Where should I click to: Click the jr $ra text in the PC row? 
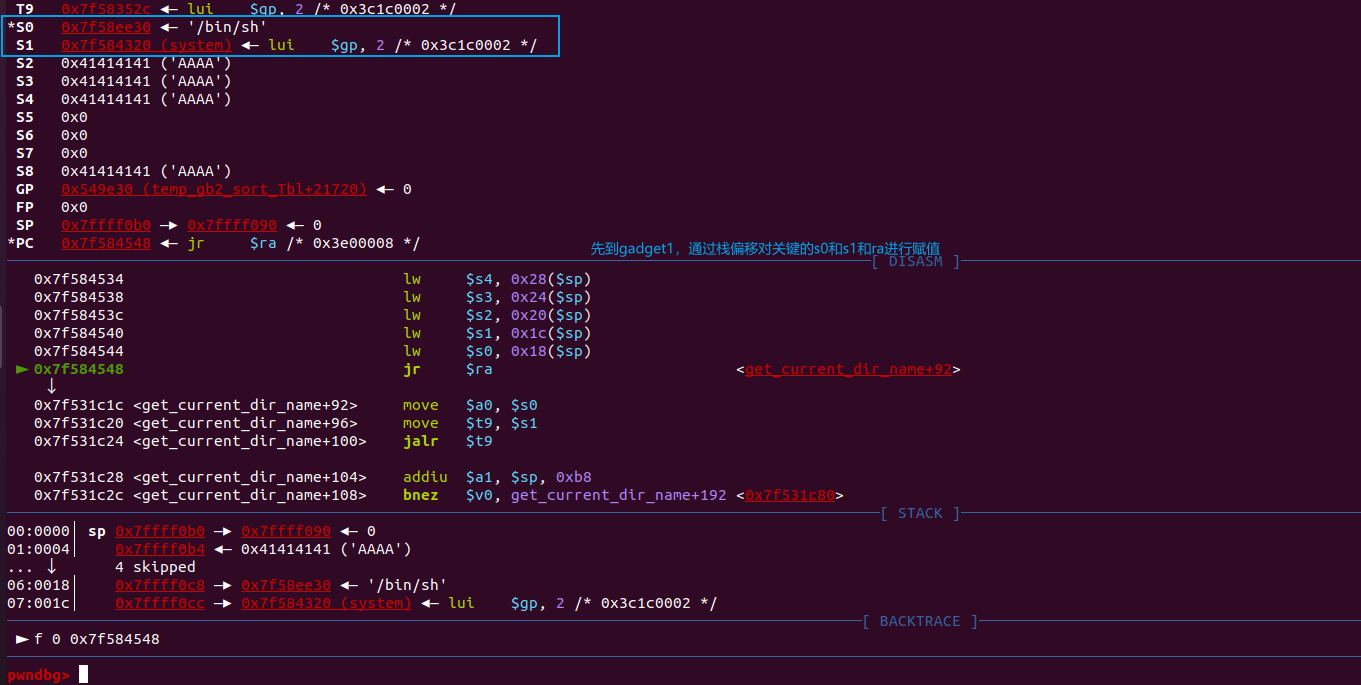click(x=232, y=243)
